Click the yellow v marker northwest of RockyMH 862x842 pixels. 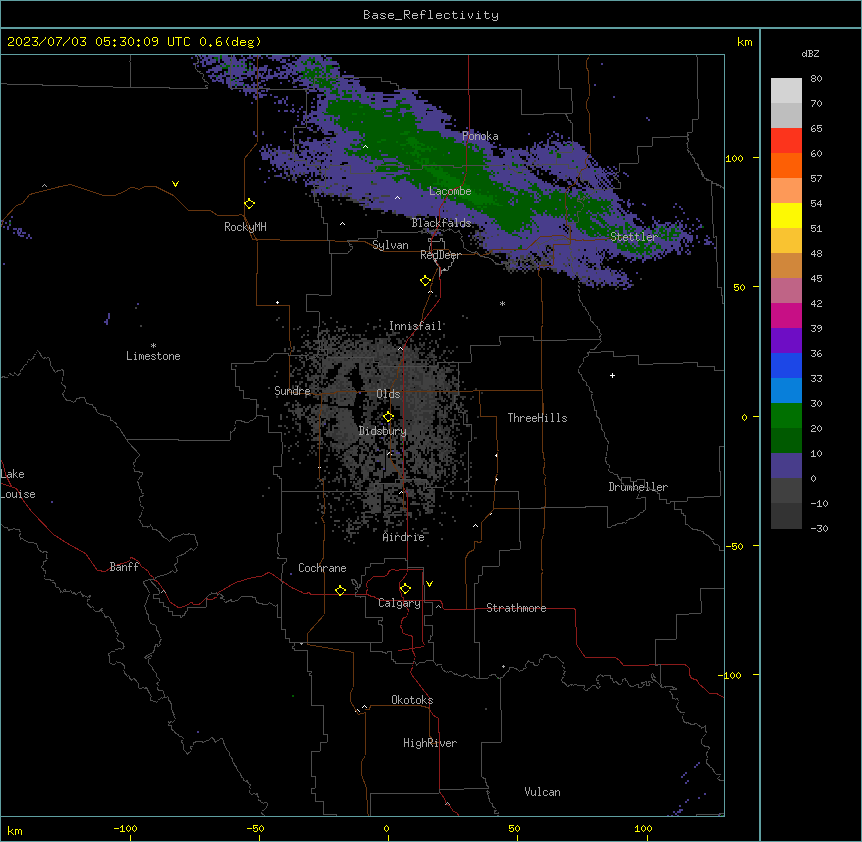[x=175, y=184]
